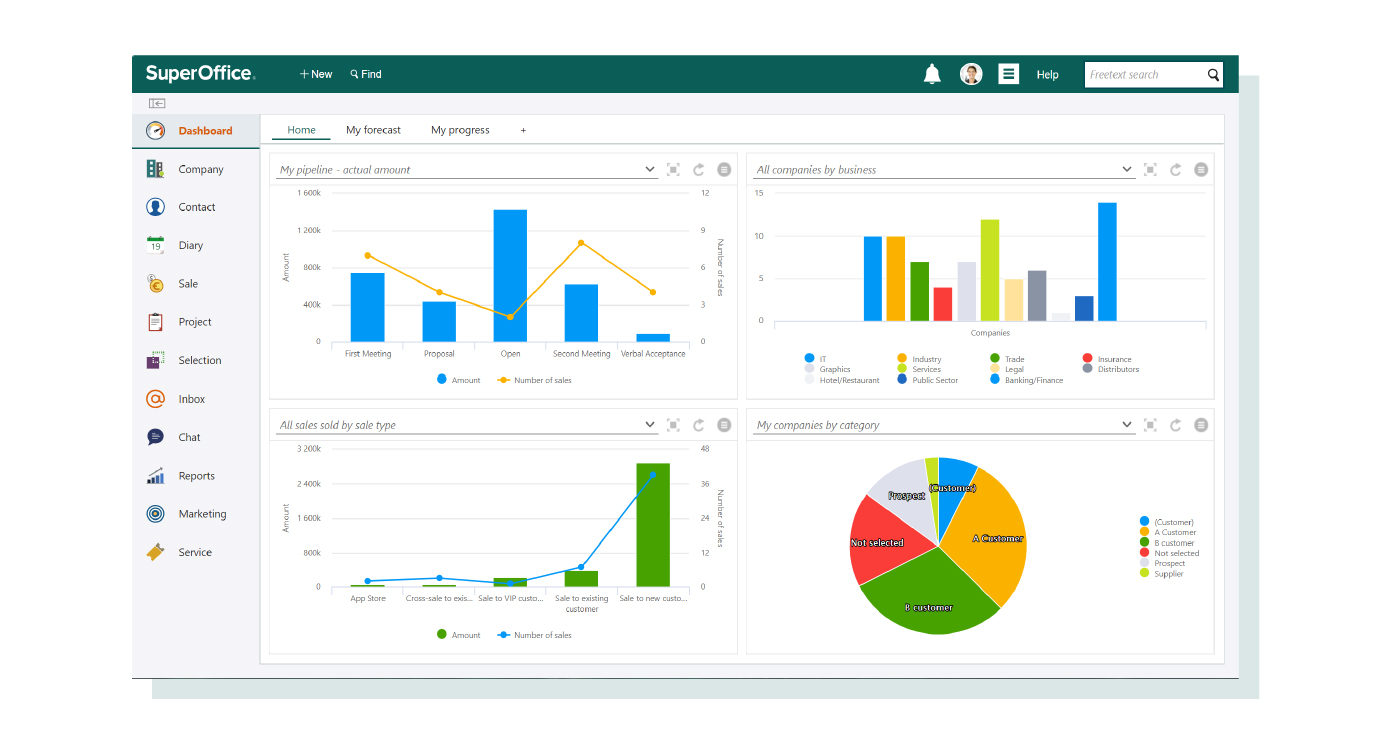The height and width of the screenshot is (755, 1381).
Task: Click the user profile avatar
Action: (x=971, y=74)
